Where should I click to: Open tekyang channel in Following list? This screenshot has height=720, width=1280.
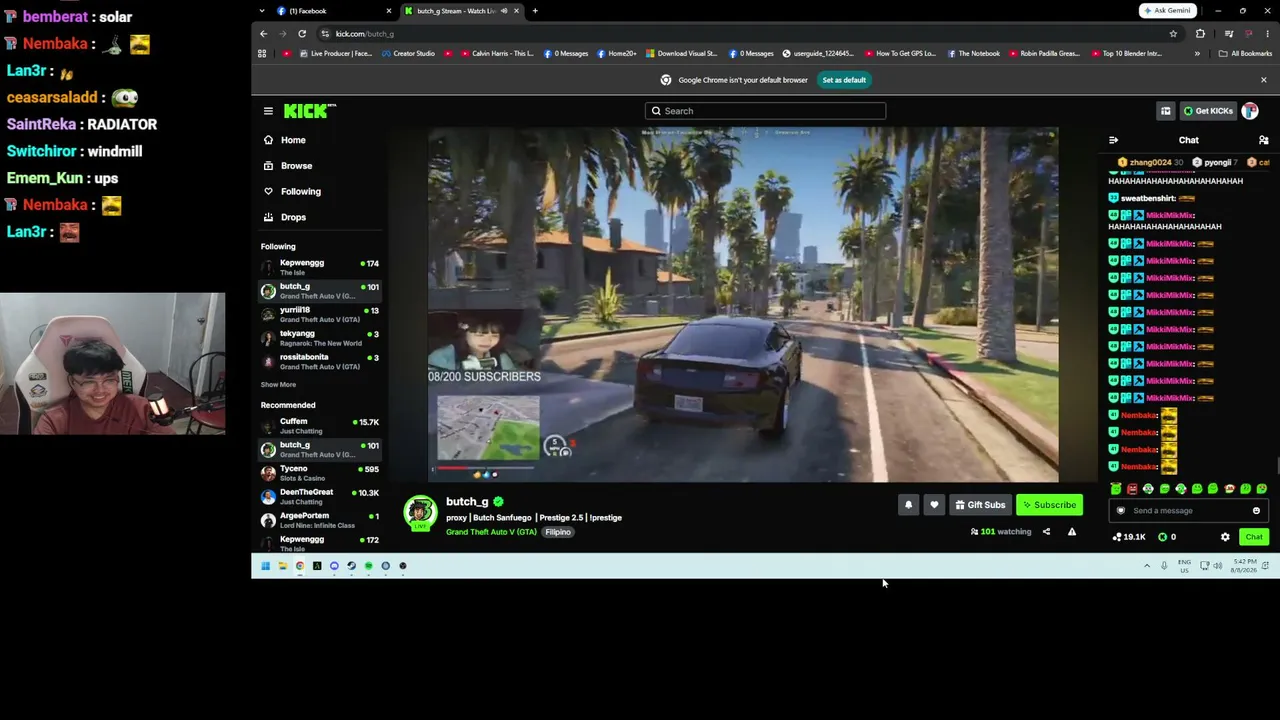pos(320,338)
